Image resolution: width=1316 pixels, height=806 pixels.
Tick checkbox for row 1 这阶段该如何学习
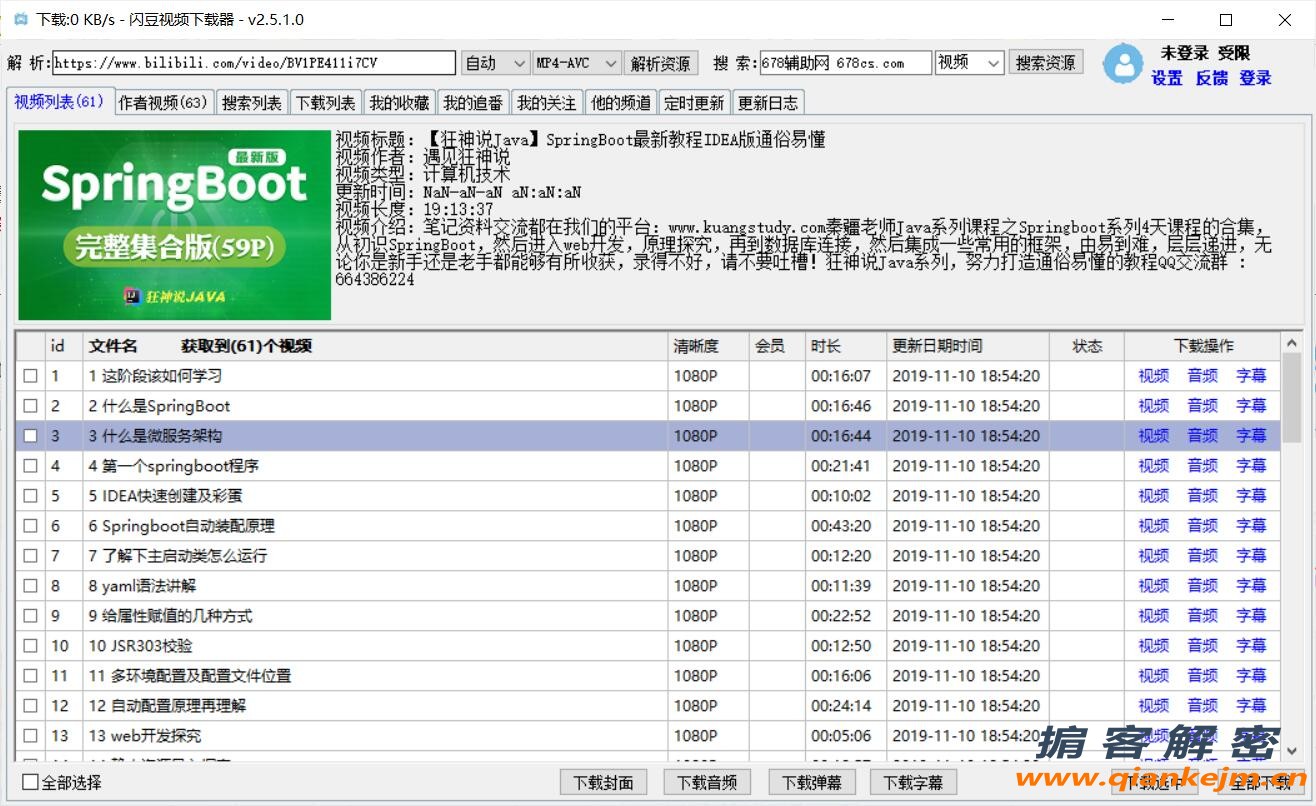pos(30,376)
